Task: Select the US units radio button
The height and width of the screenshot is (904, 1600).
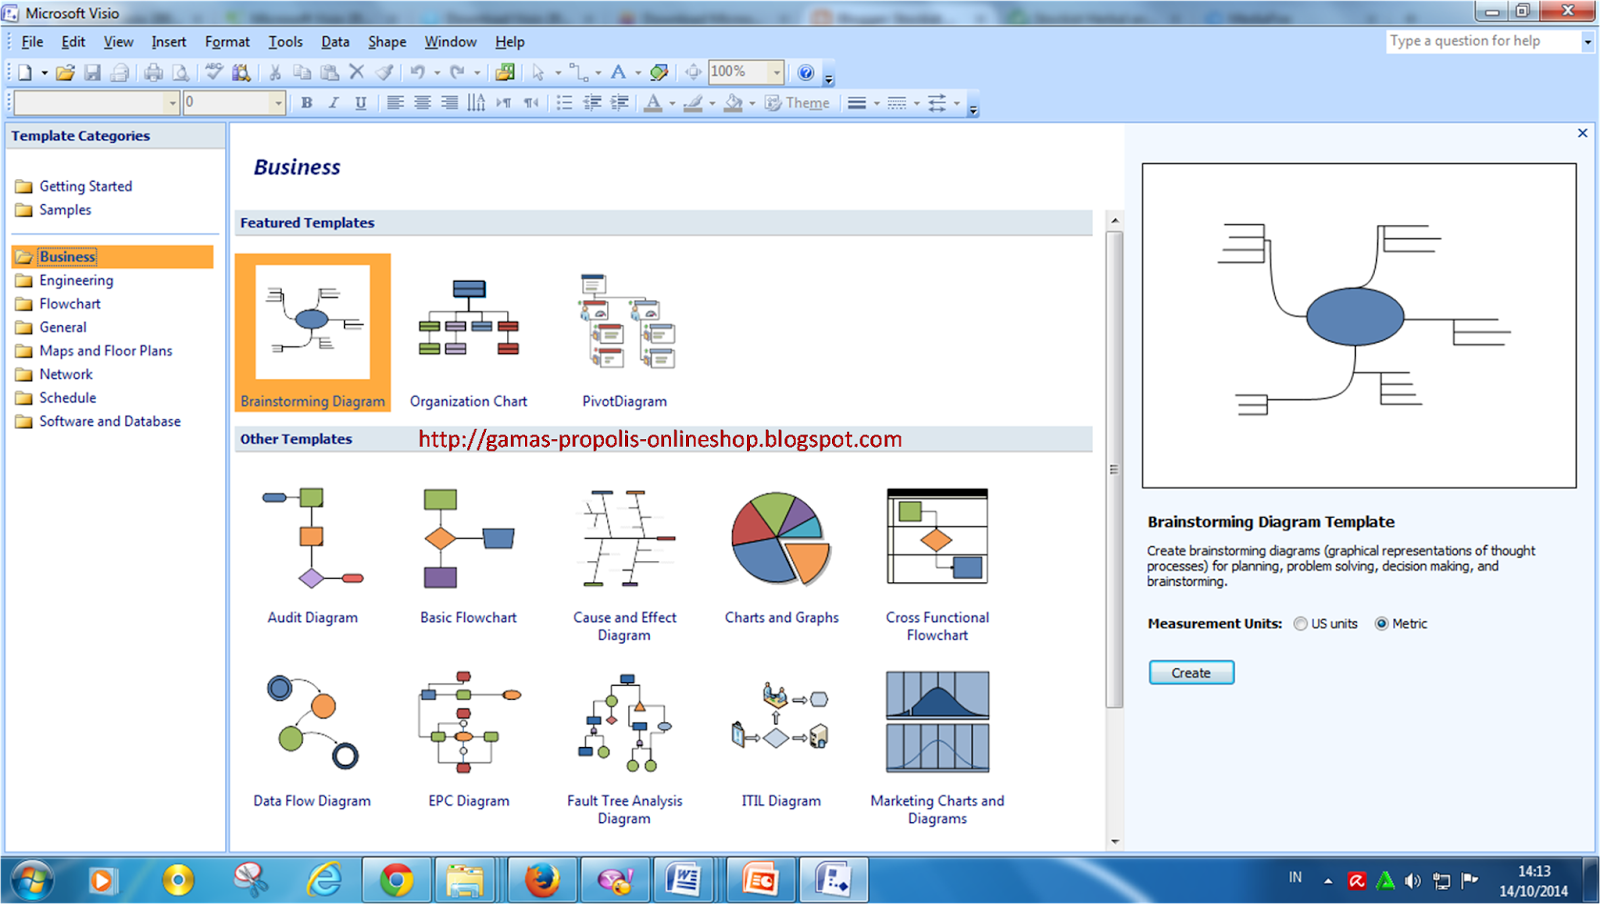Action: point(1300,624)
